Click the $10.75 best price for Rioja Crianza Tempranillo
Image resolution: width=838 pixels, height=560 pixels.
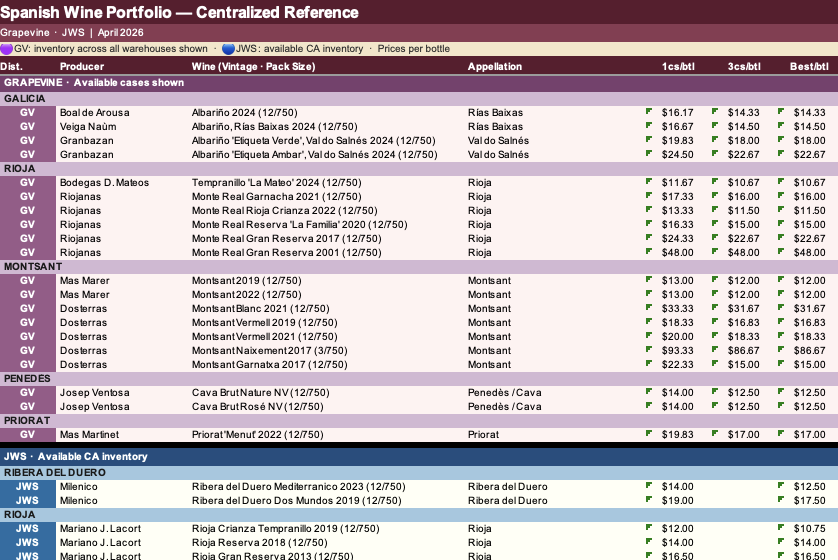[x=809, y=528]
